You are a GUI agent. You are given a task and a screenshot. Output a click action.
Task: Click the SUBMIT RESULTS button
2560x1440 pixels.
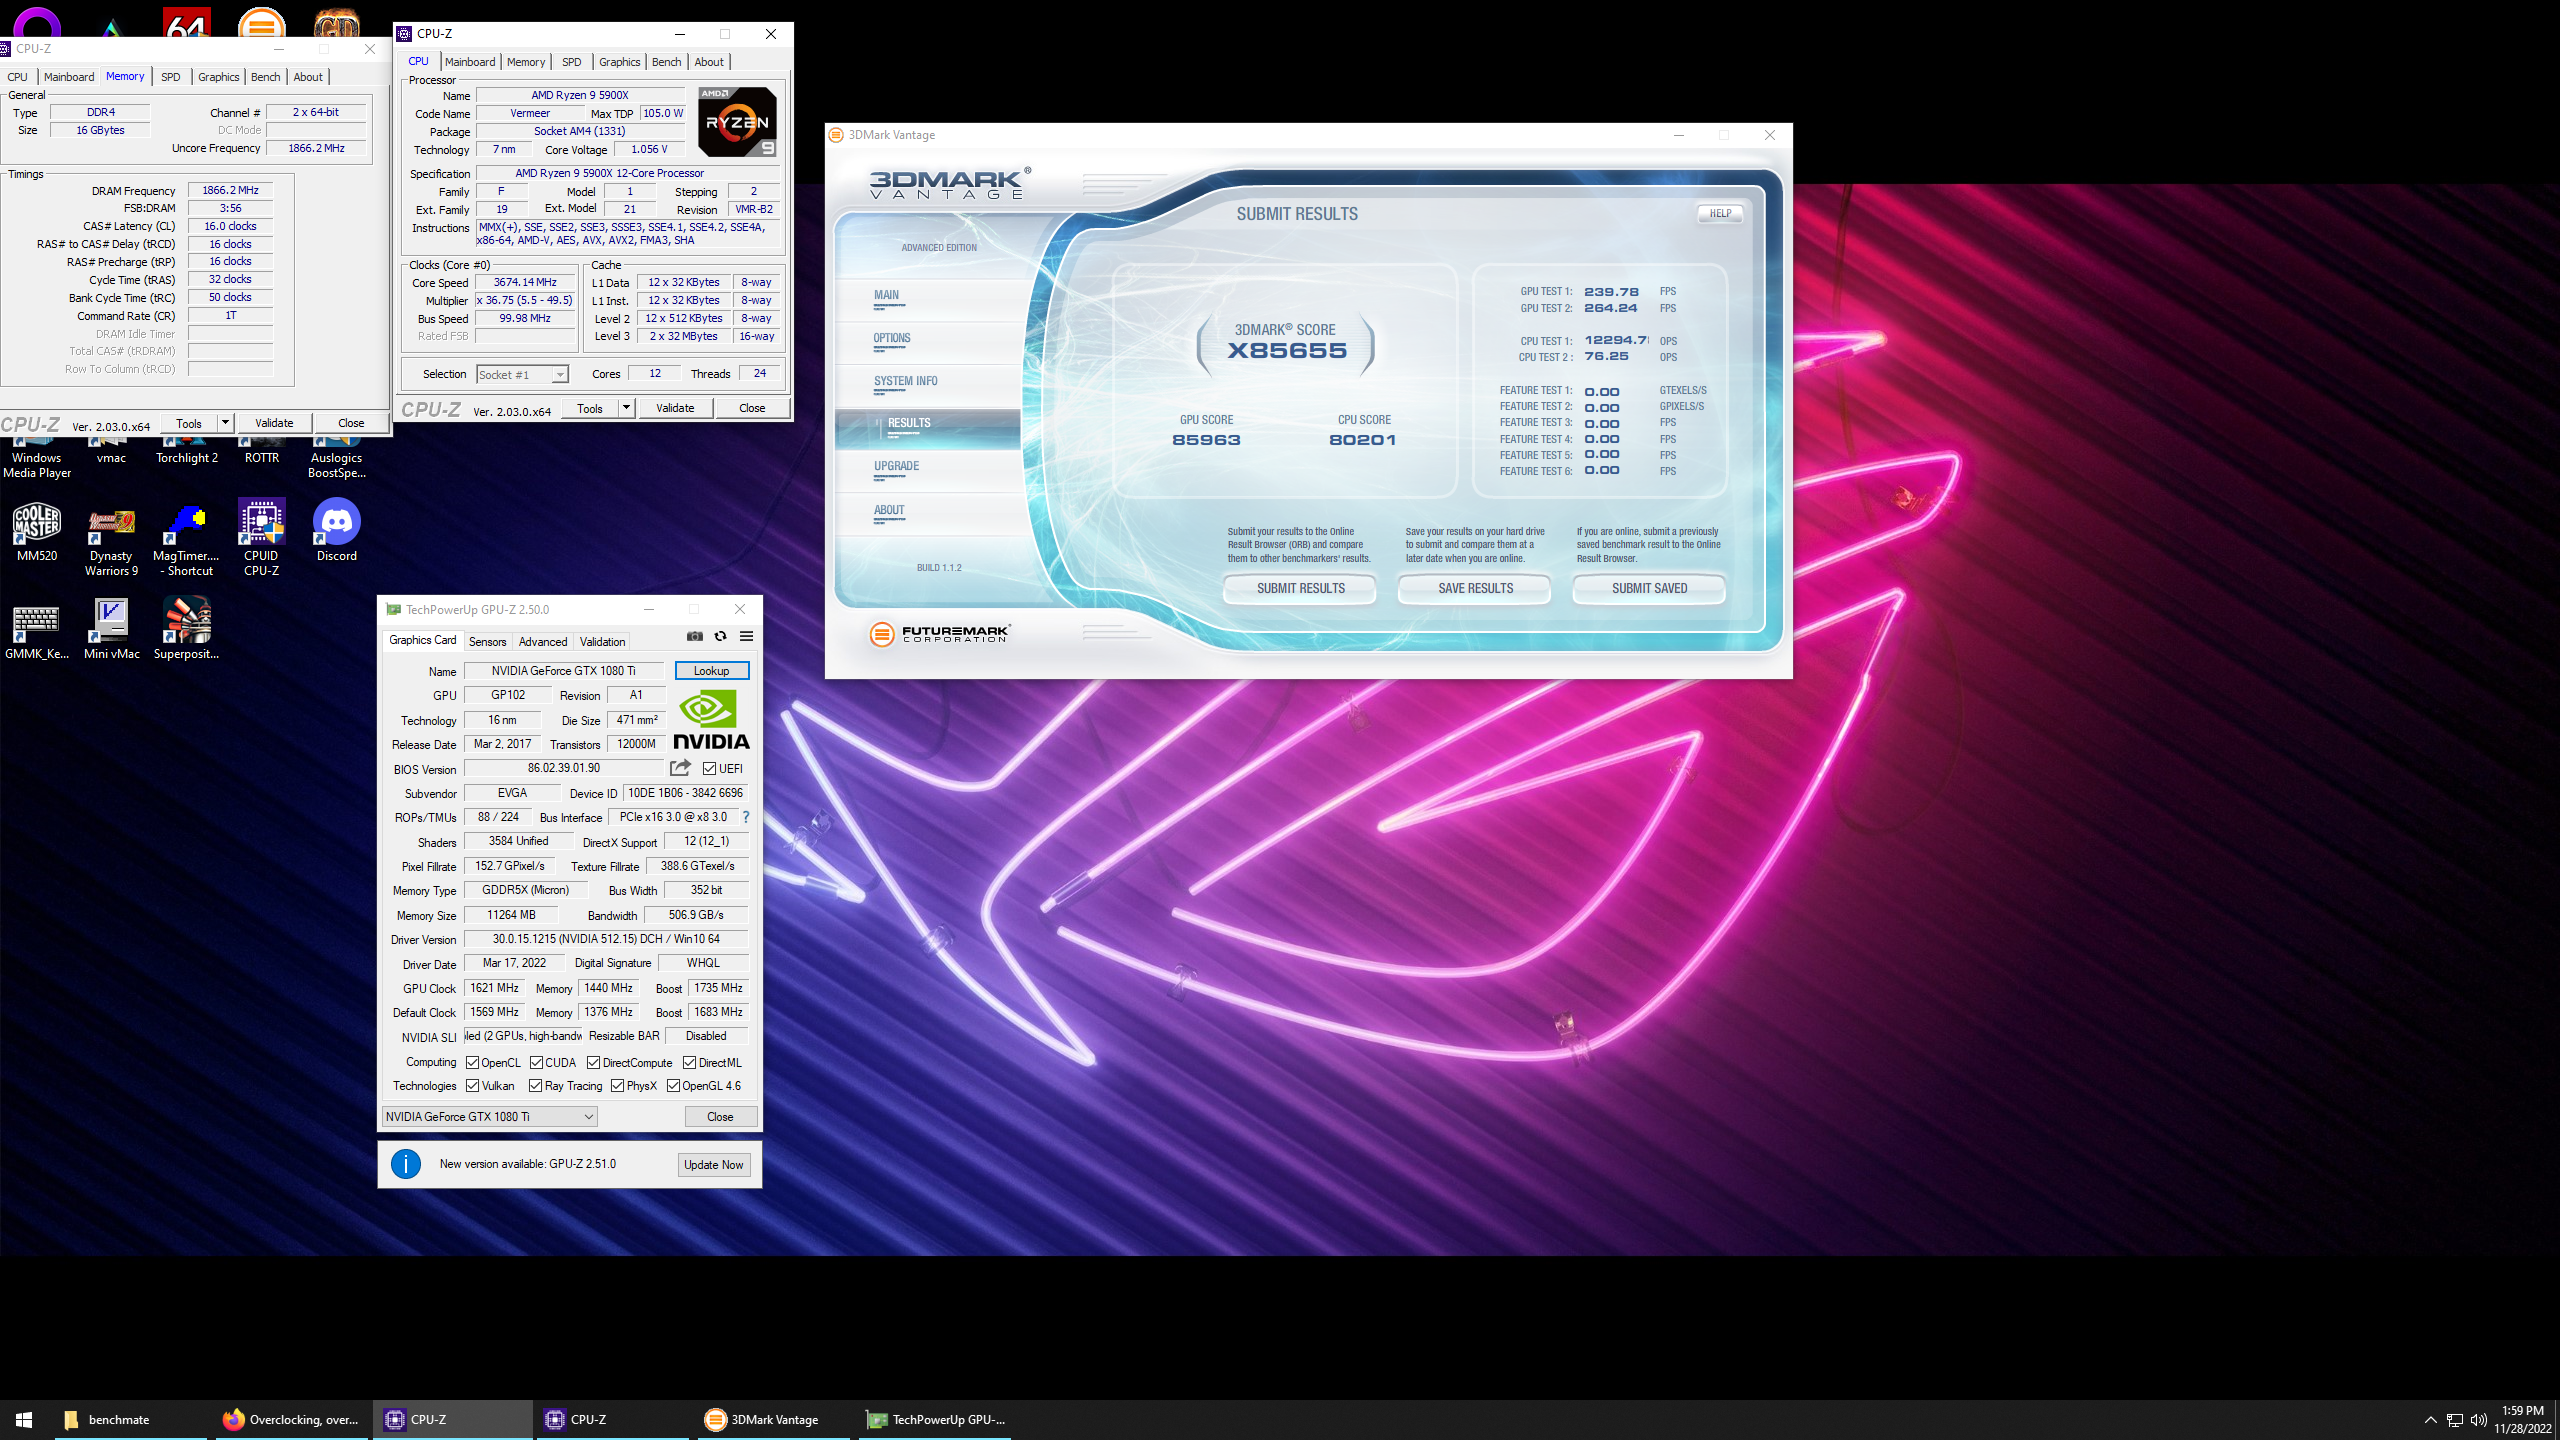coord(1300,589)
